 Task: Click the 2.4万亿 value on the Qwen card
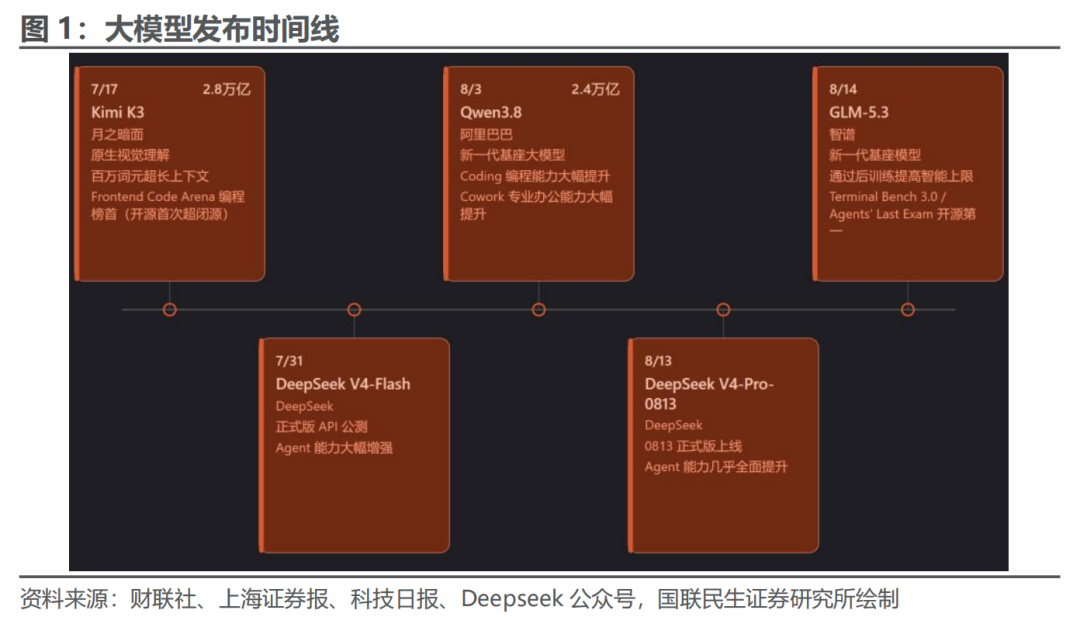coord(595,90)
